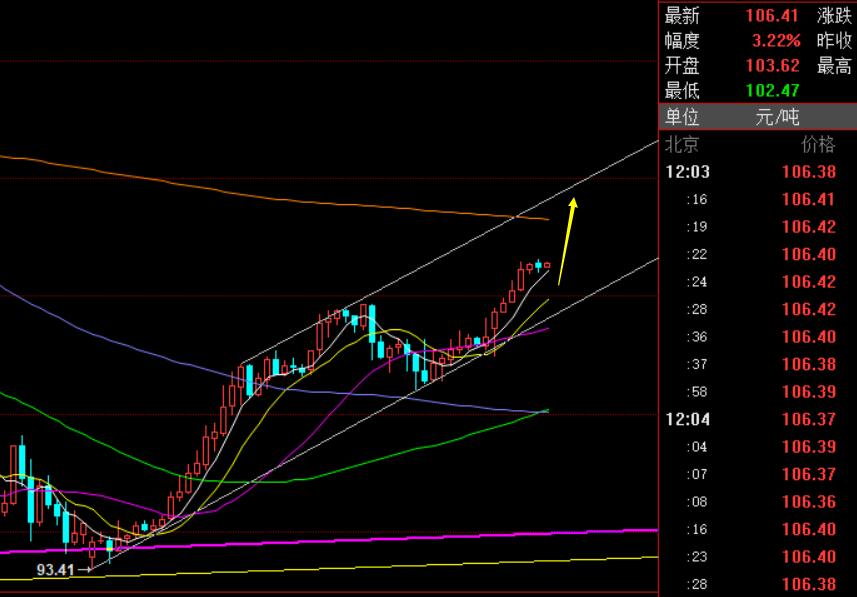Click the latest price value 106.41

pos(772,15)
